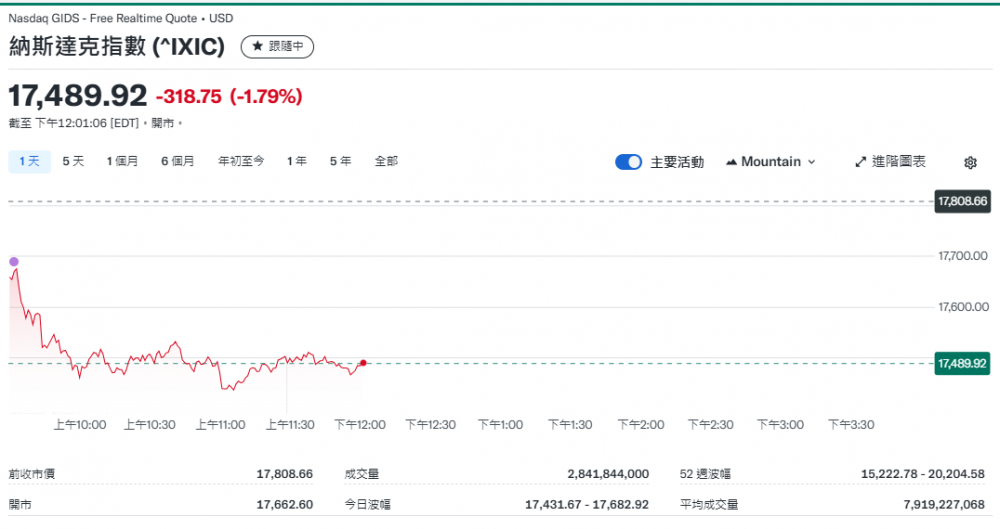Viewport: 1000px width, 529px height.
Task: Switch the chart to 1年
Action: click(x=296, y=161)
